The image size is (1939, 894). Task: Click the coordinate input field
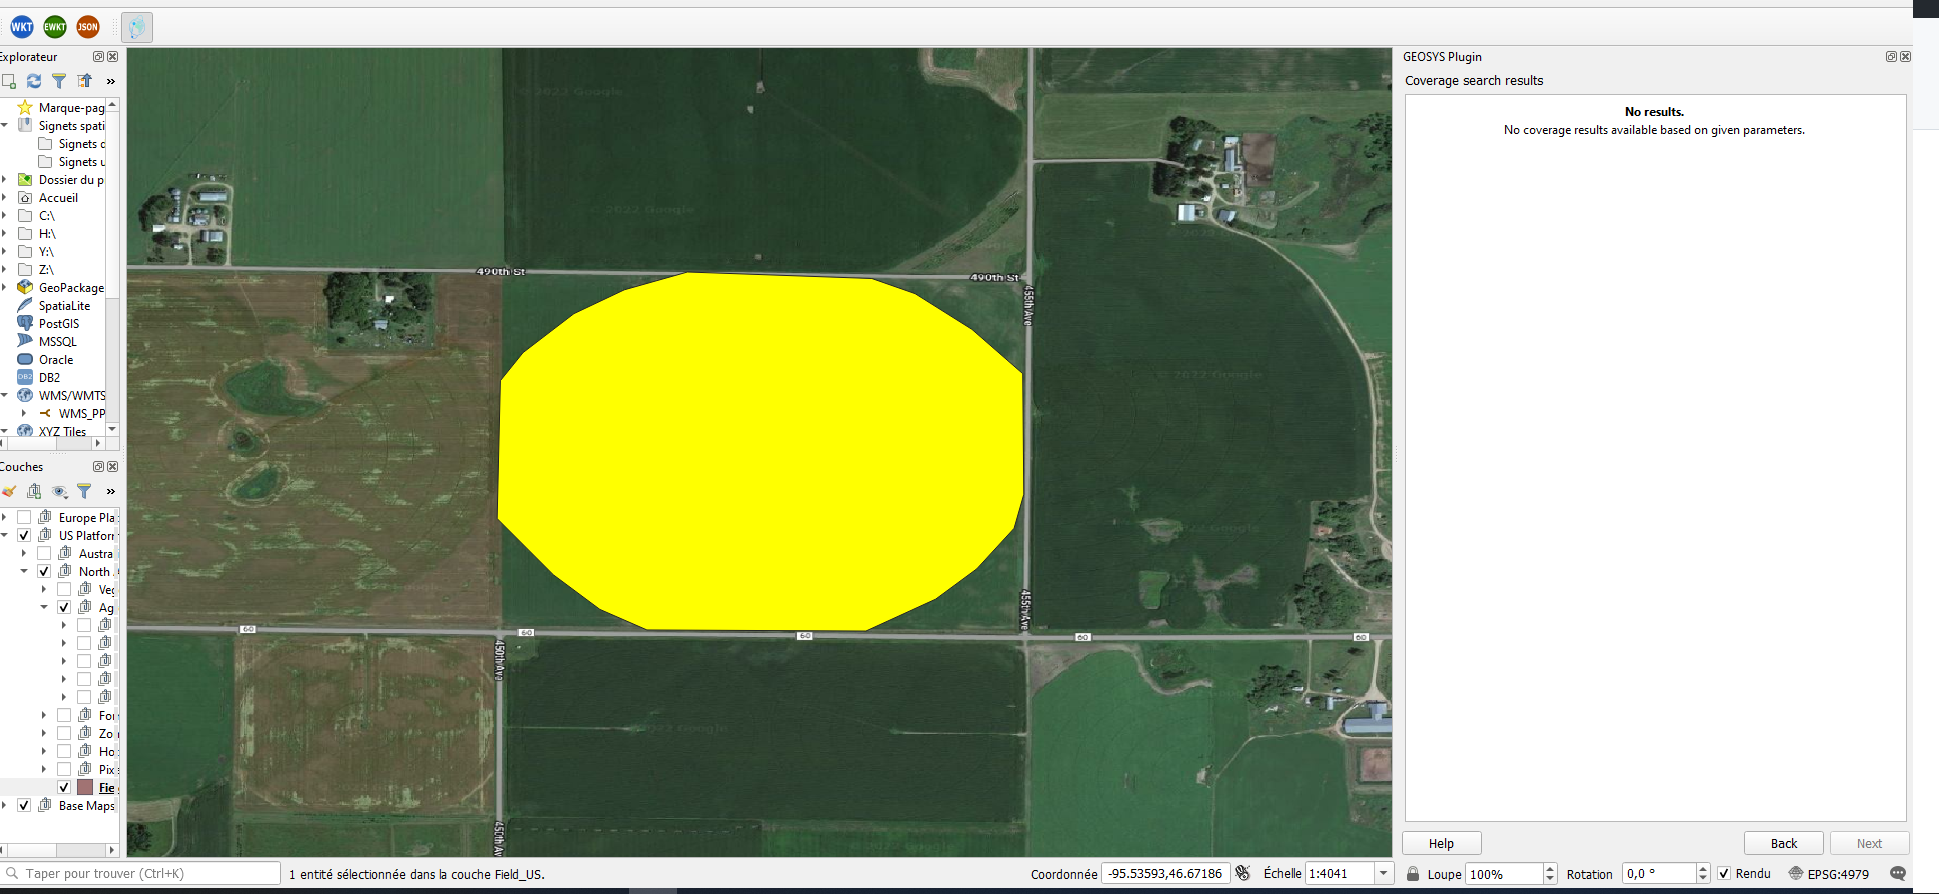[x=1166, y=873]
